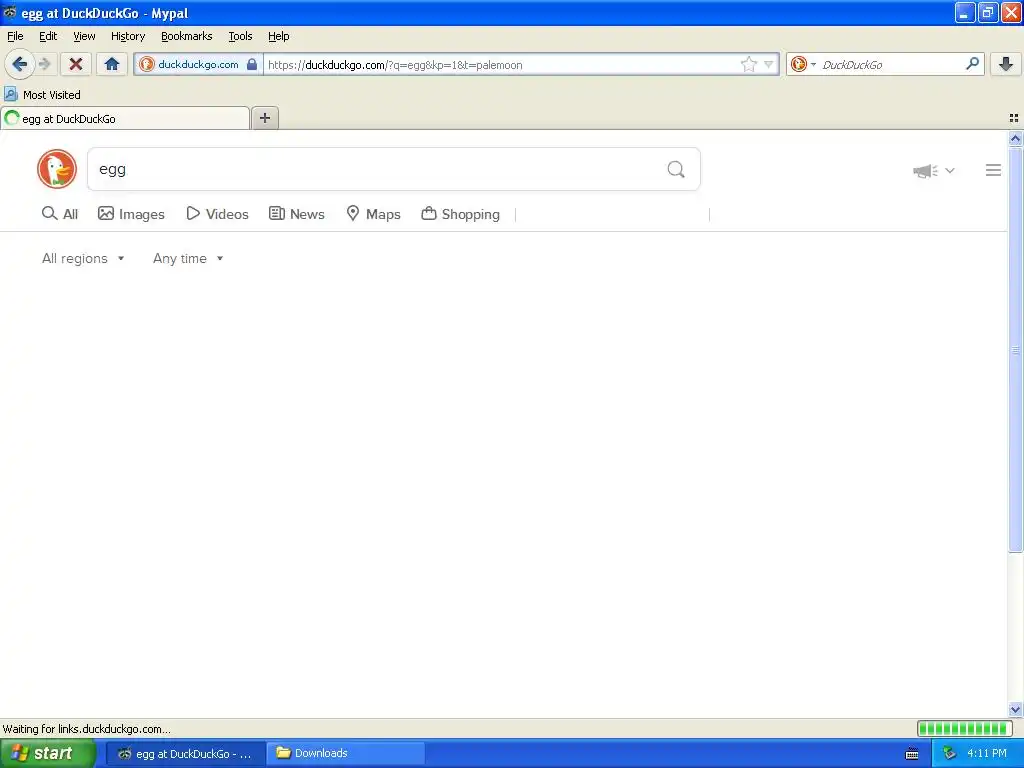Open the hamburger side menu
This screenshot has height=768, width=1024.
tap(993, 170)
